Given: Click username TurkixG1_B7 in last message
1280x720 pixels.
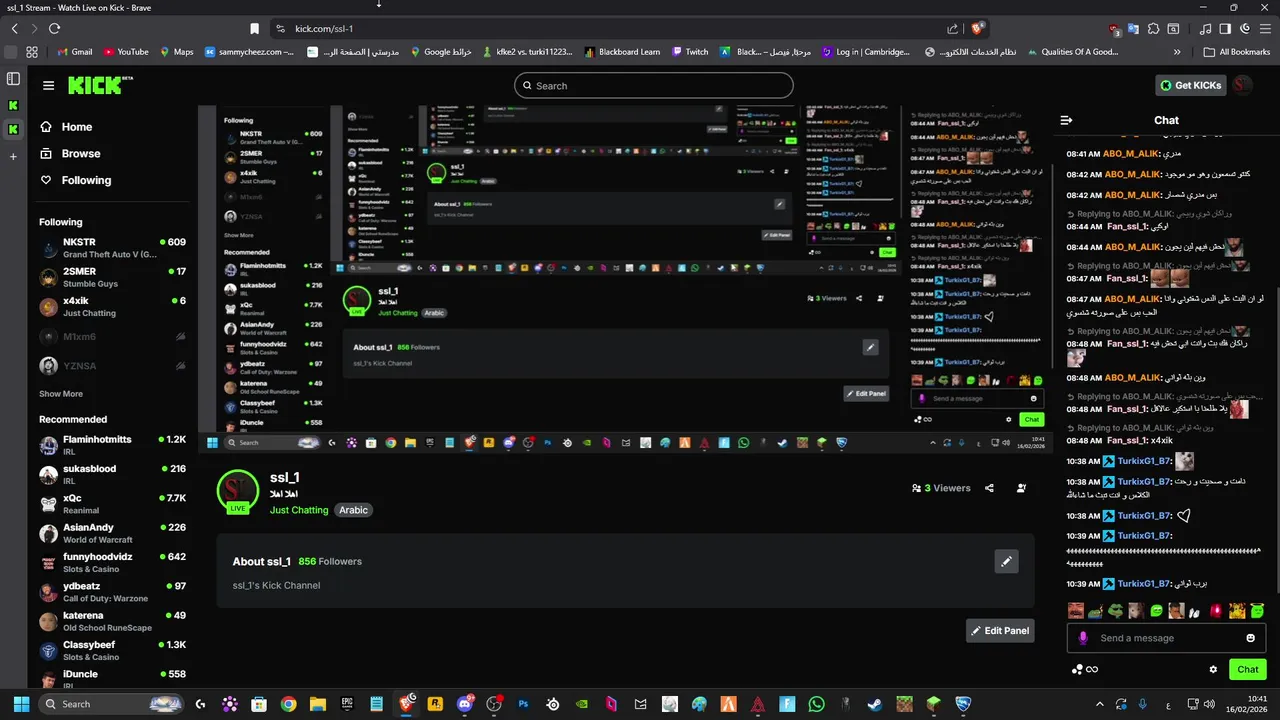Looking at the screenshot, I should 1143,584.
